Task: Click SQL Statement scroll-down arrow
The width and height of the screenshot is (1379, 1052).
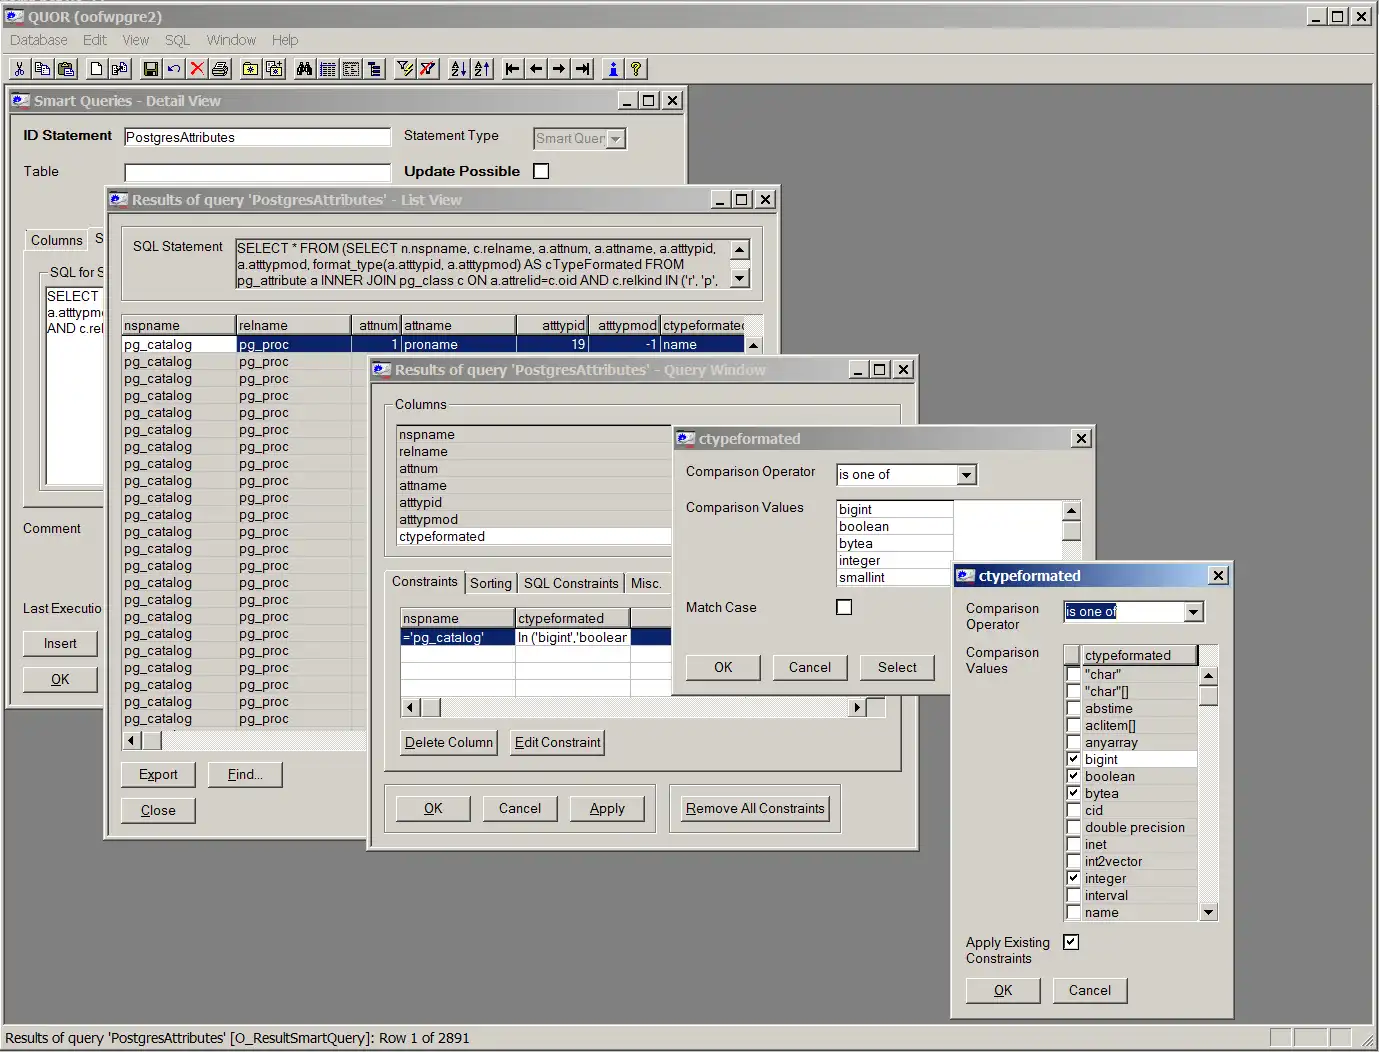Action: (x=740, y=279)
